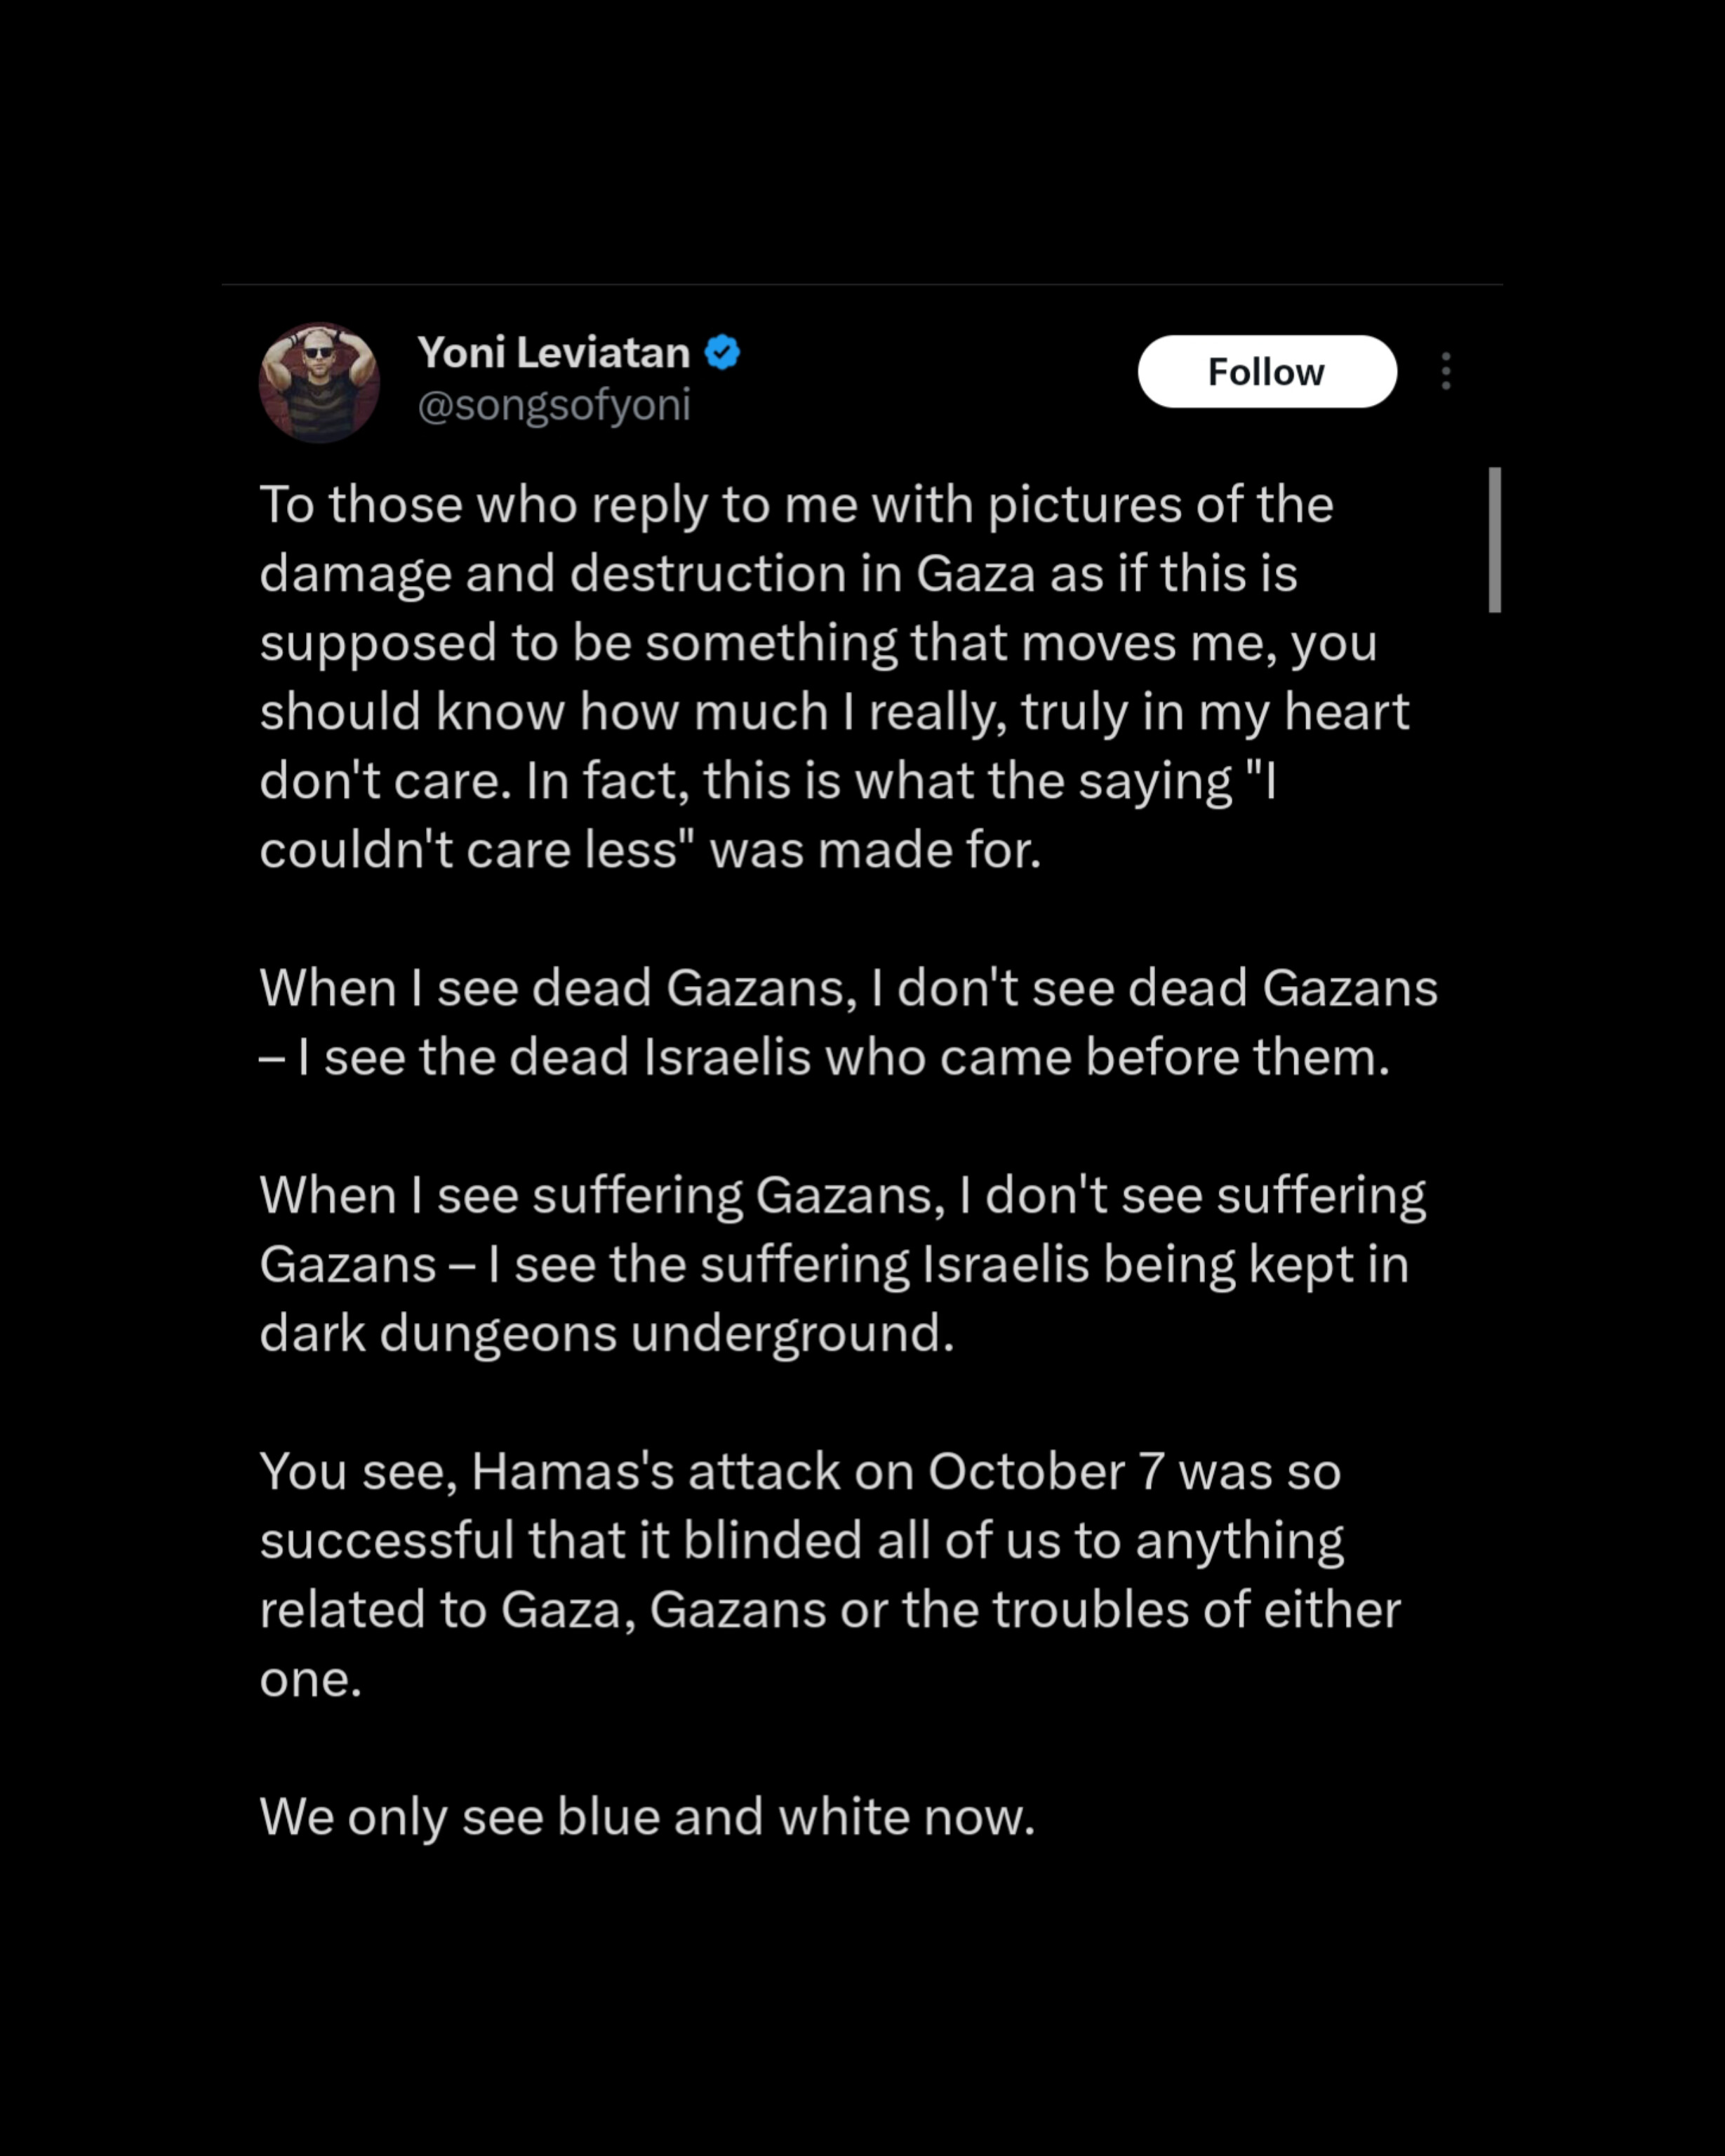The width and height of the screenshot is (1725, 2156).
Task: Open the three-dot more options menu
Action: [x=1445, y=371]
